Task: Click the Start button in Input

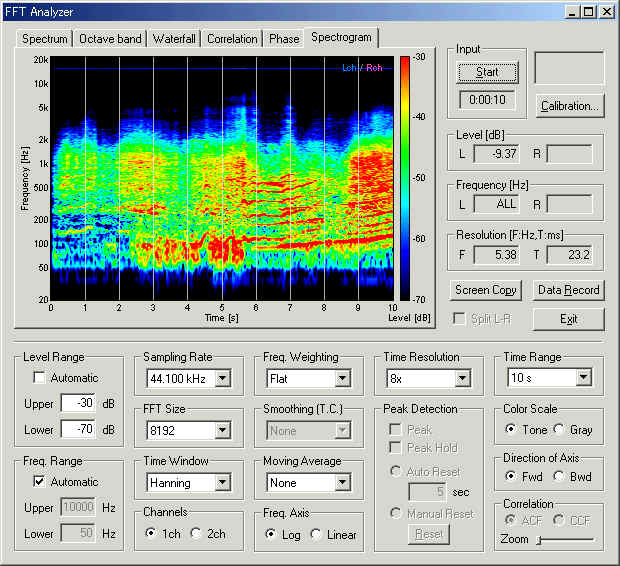Action: pyautogui.click(x=488, y=73)
